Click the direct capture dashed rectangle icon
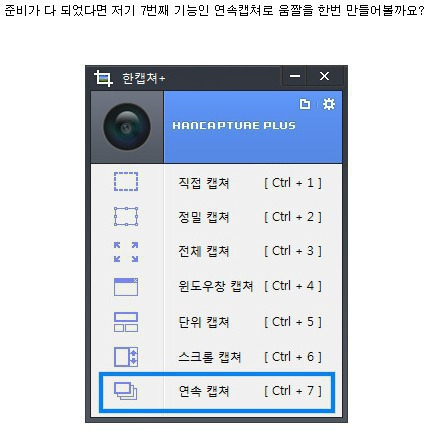Viewport: 430px width, 431px height. click(126, 182)
